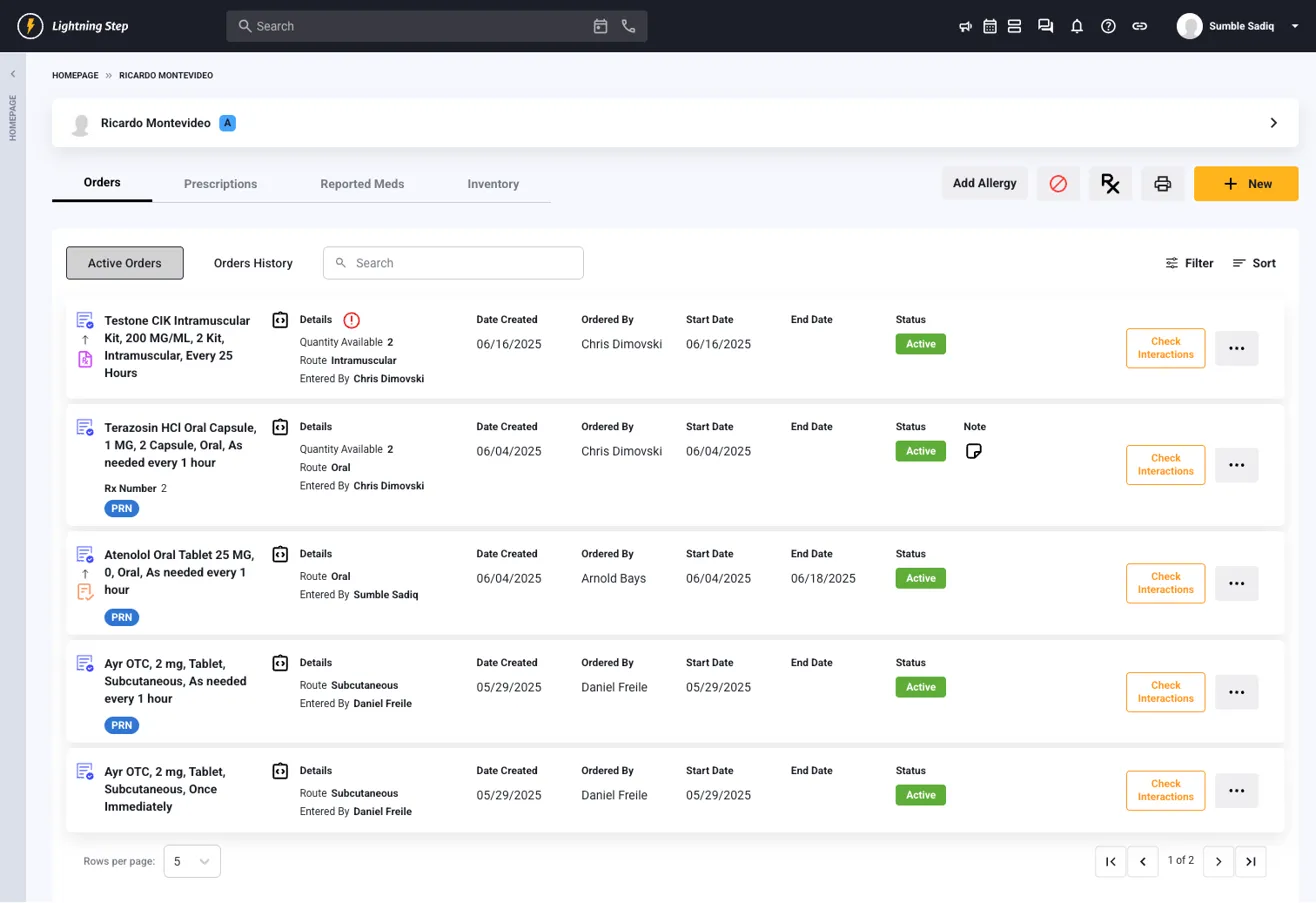The image size is (1316, 903).
Task: Open user menu arrow beside Sumble Sadiq
Action: tap(1296, 26)
